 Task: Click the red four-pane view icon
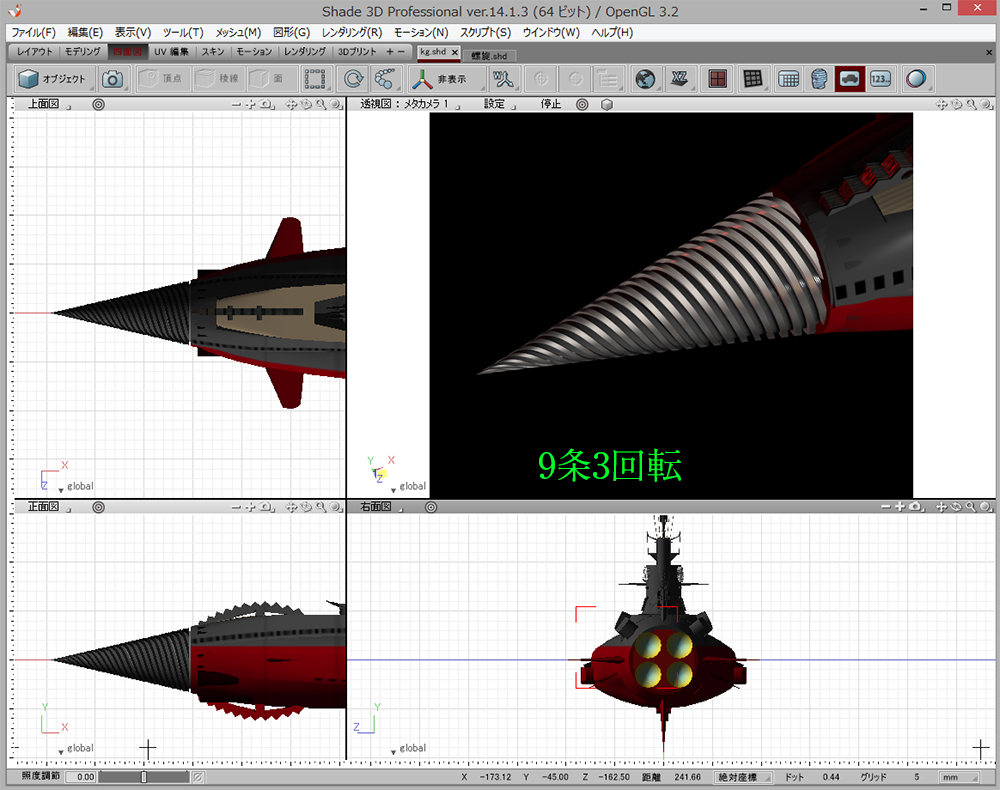tap(717, 79)
